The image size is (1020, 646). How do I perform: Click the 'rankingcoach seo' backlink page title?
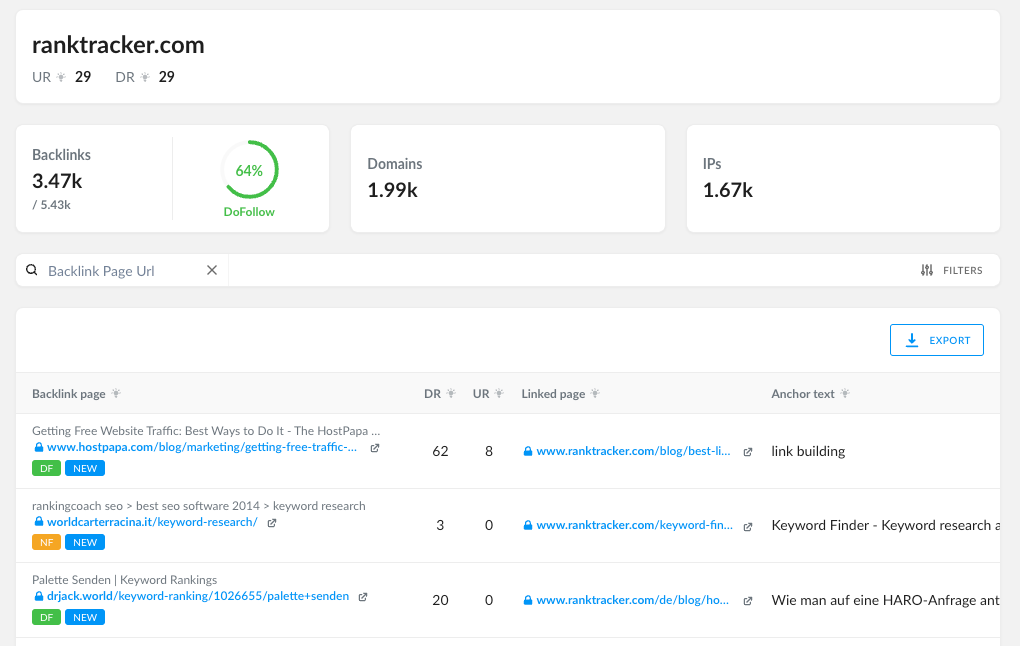pyautogui.click(x=198, y=505)
